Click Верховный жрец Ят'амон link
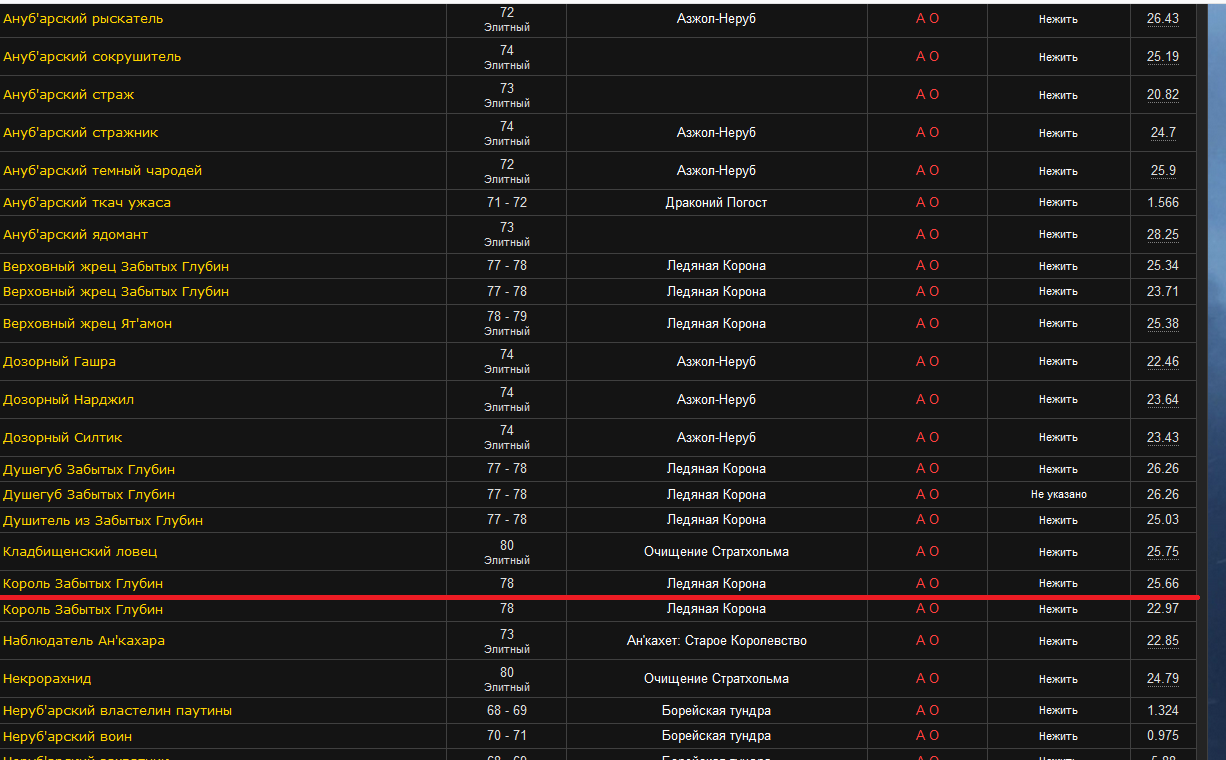Image resolution: width=1226 pixels, height=760 pixels. tap(87, 324)
